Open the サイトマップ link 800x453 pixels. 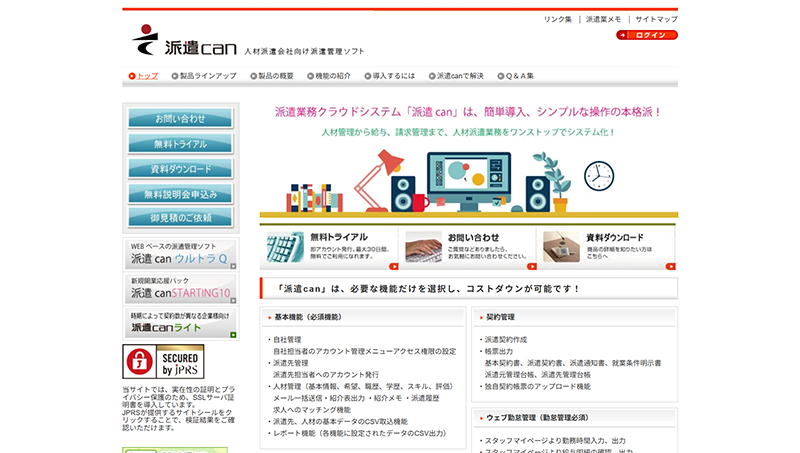pos(657,19)
